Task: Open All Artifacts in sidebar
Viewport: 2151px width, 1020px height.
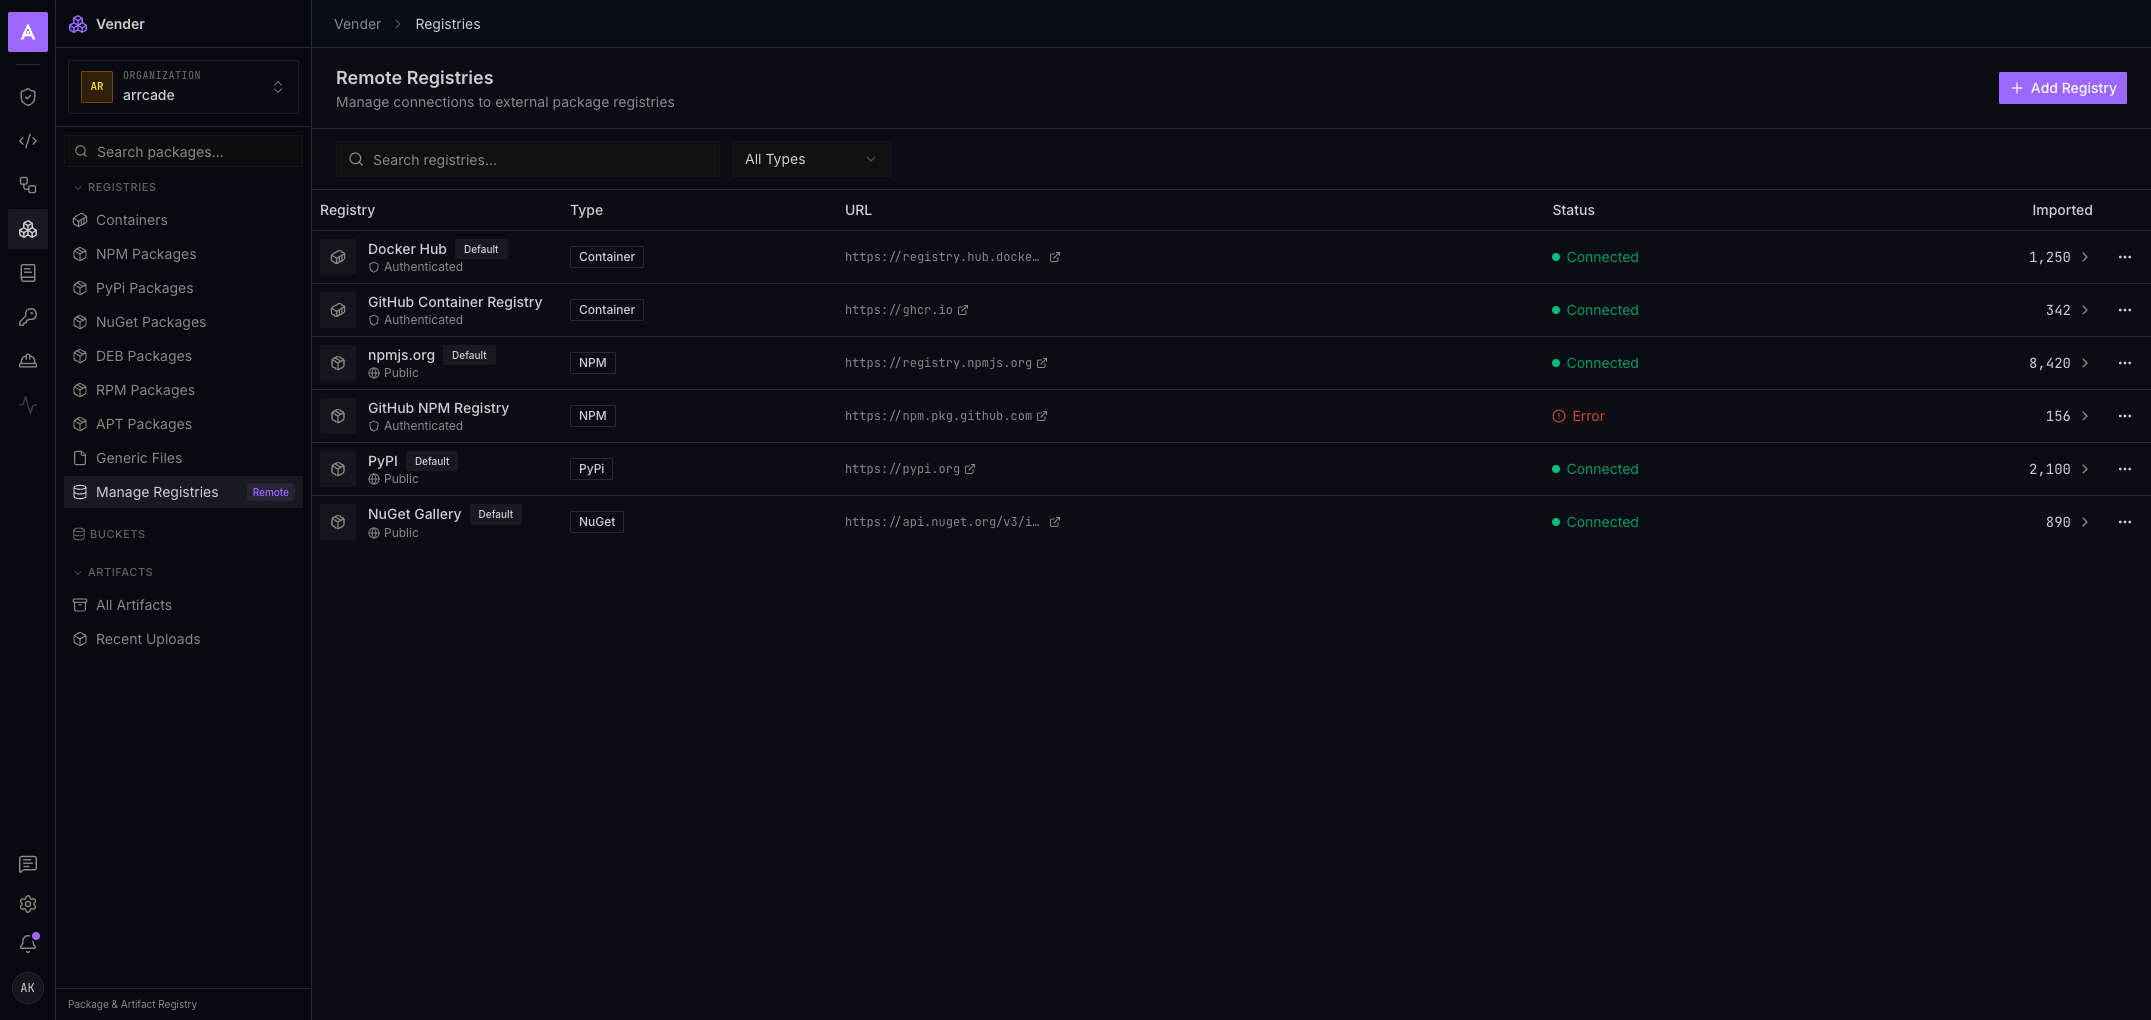Action: click(x=183, y=605)
